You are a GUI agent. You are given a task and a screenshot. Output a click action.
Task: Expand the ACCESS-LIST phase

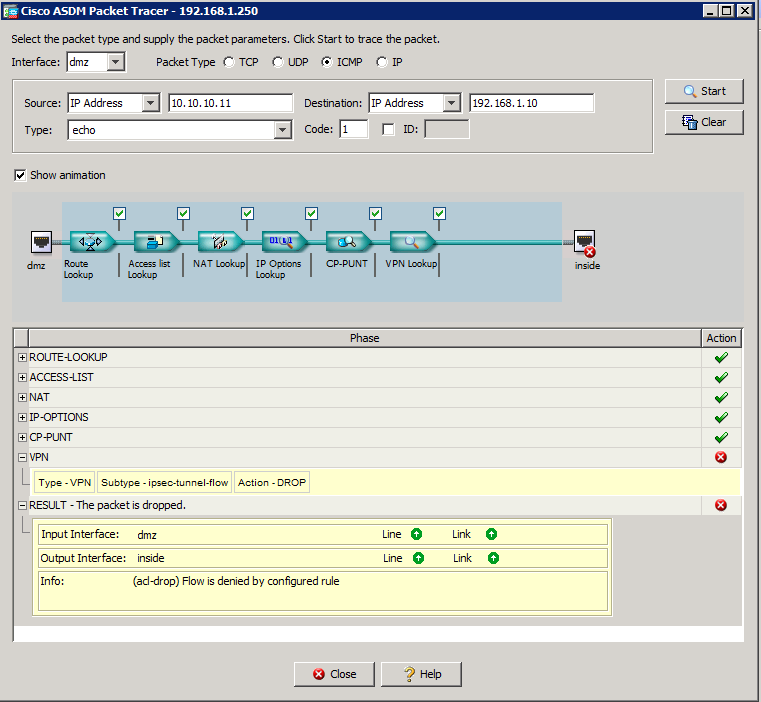point(22,377)
